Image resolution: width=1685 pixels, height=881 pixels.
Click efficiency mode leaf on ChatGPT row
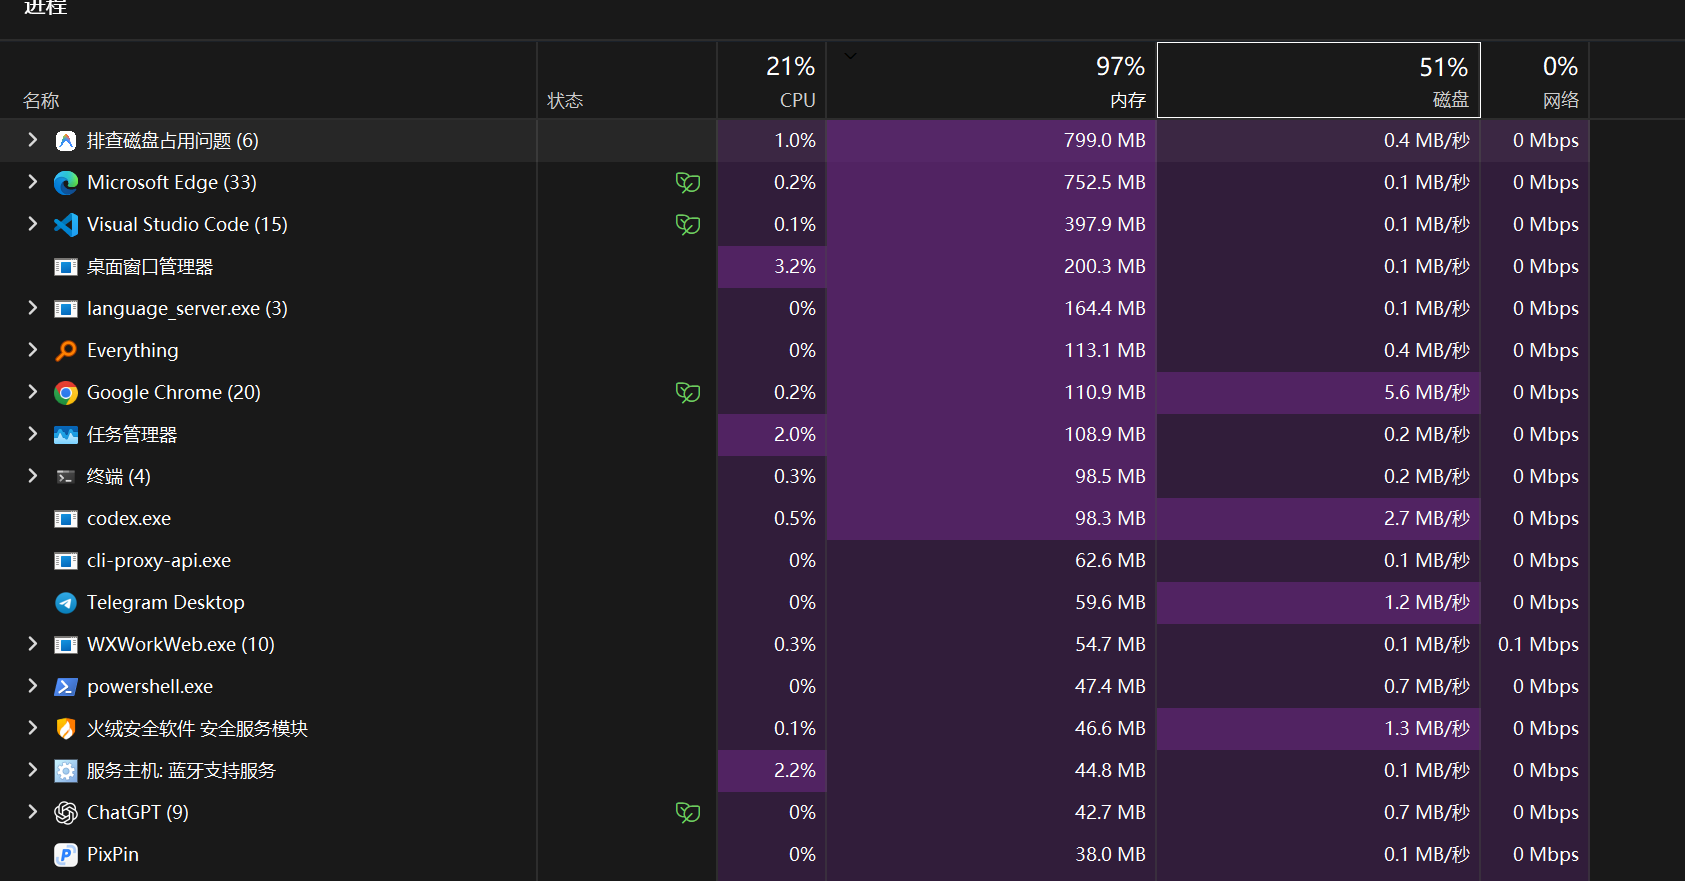click(688, 813)
